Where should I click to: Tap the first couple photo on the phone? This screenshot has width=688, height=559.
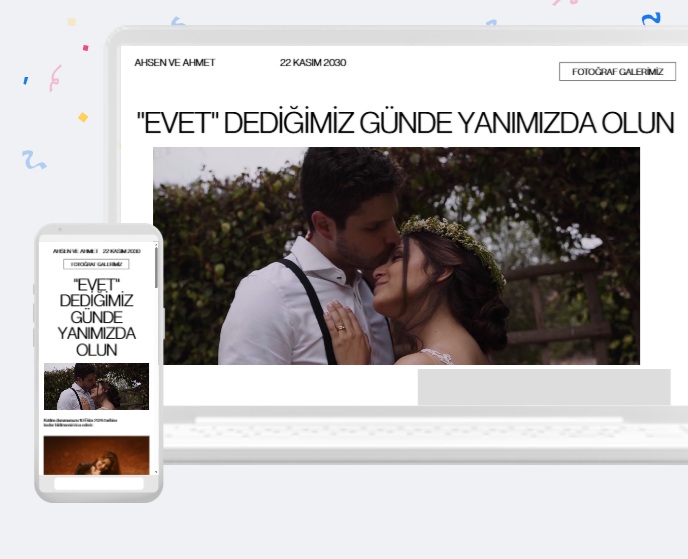pos(96,386)
